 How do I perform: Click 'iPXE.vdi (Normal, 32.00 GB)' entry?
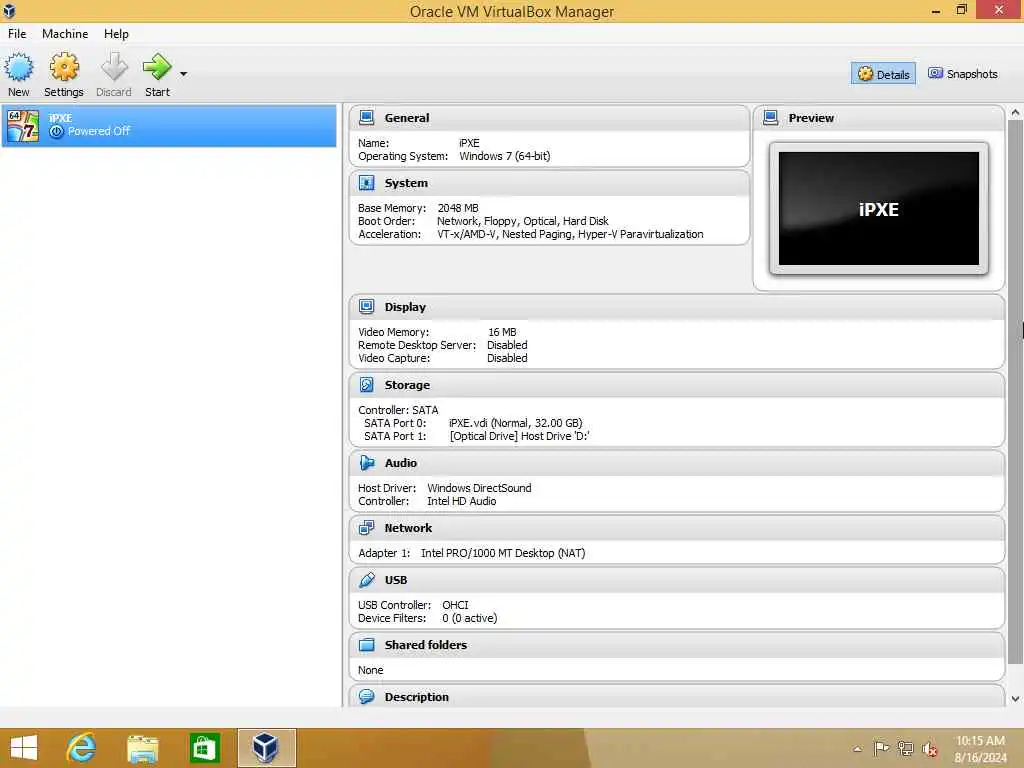515,423
